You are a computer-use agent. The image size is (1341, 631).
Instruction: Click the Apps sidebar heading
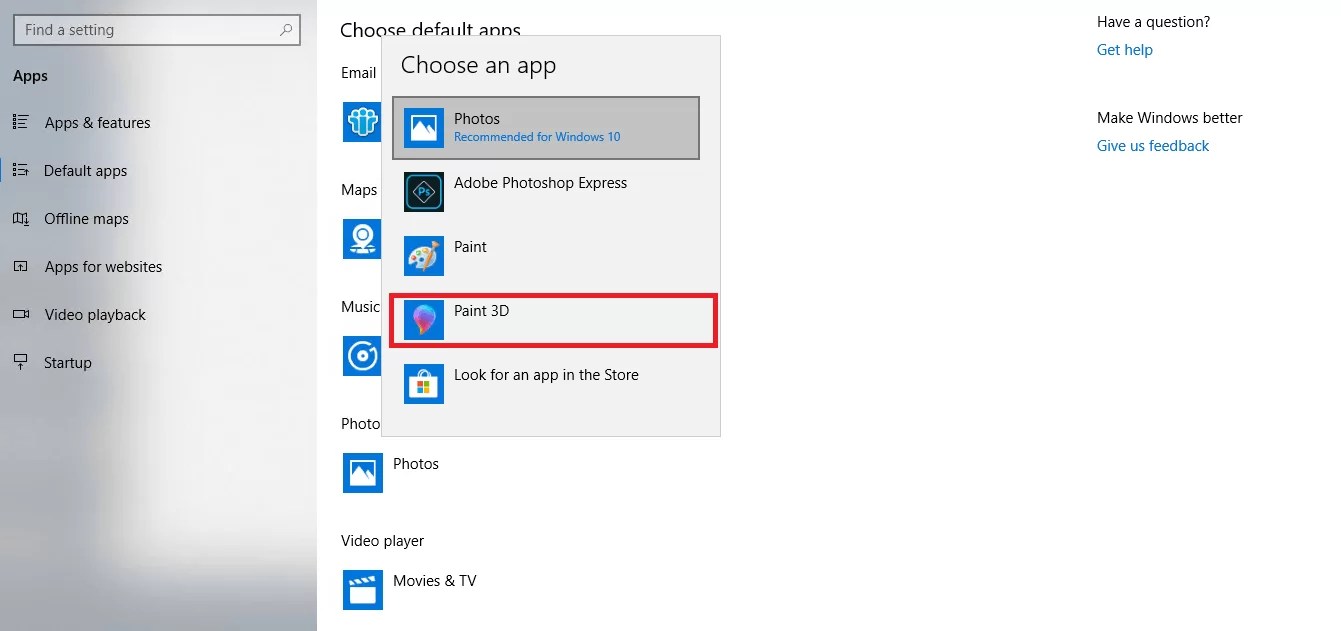(x=30, y=75)
